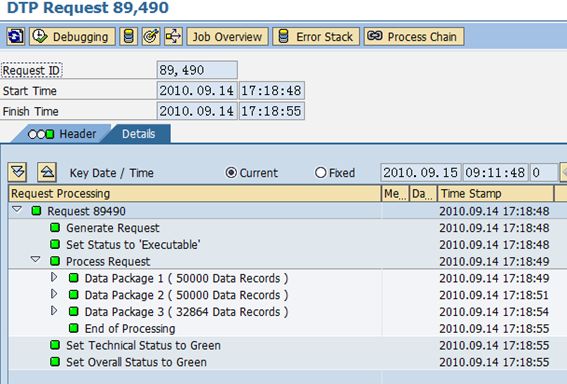
Task: Switch to the Header tab
Action: 61,134
